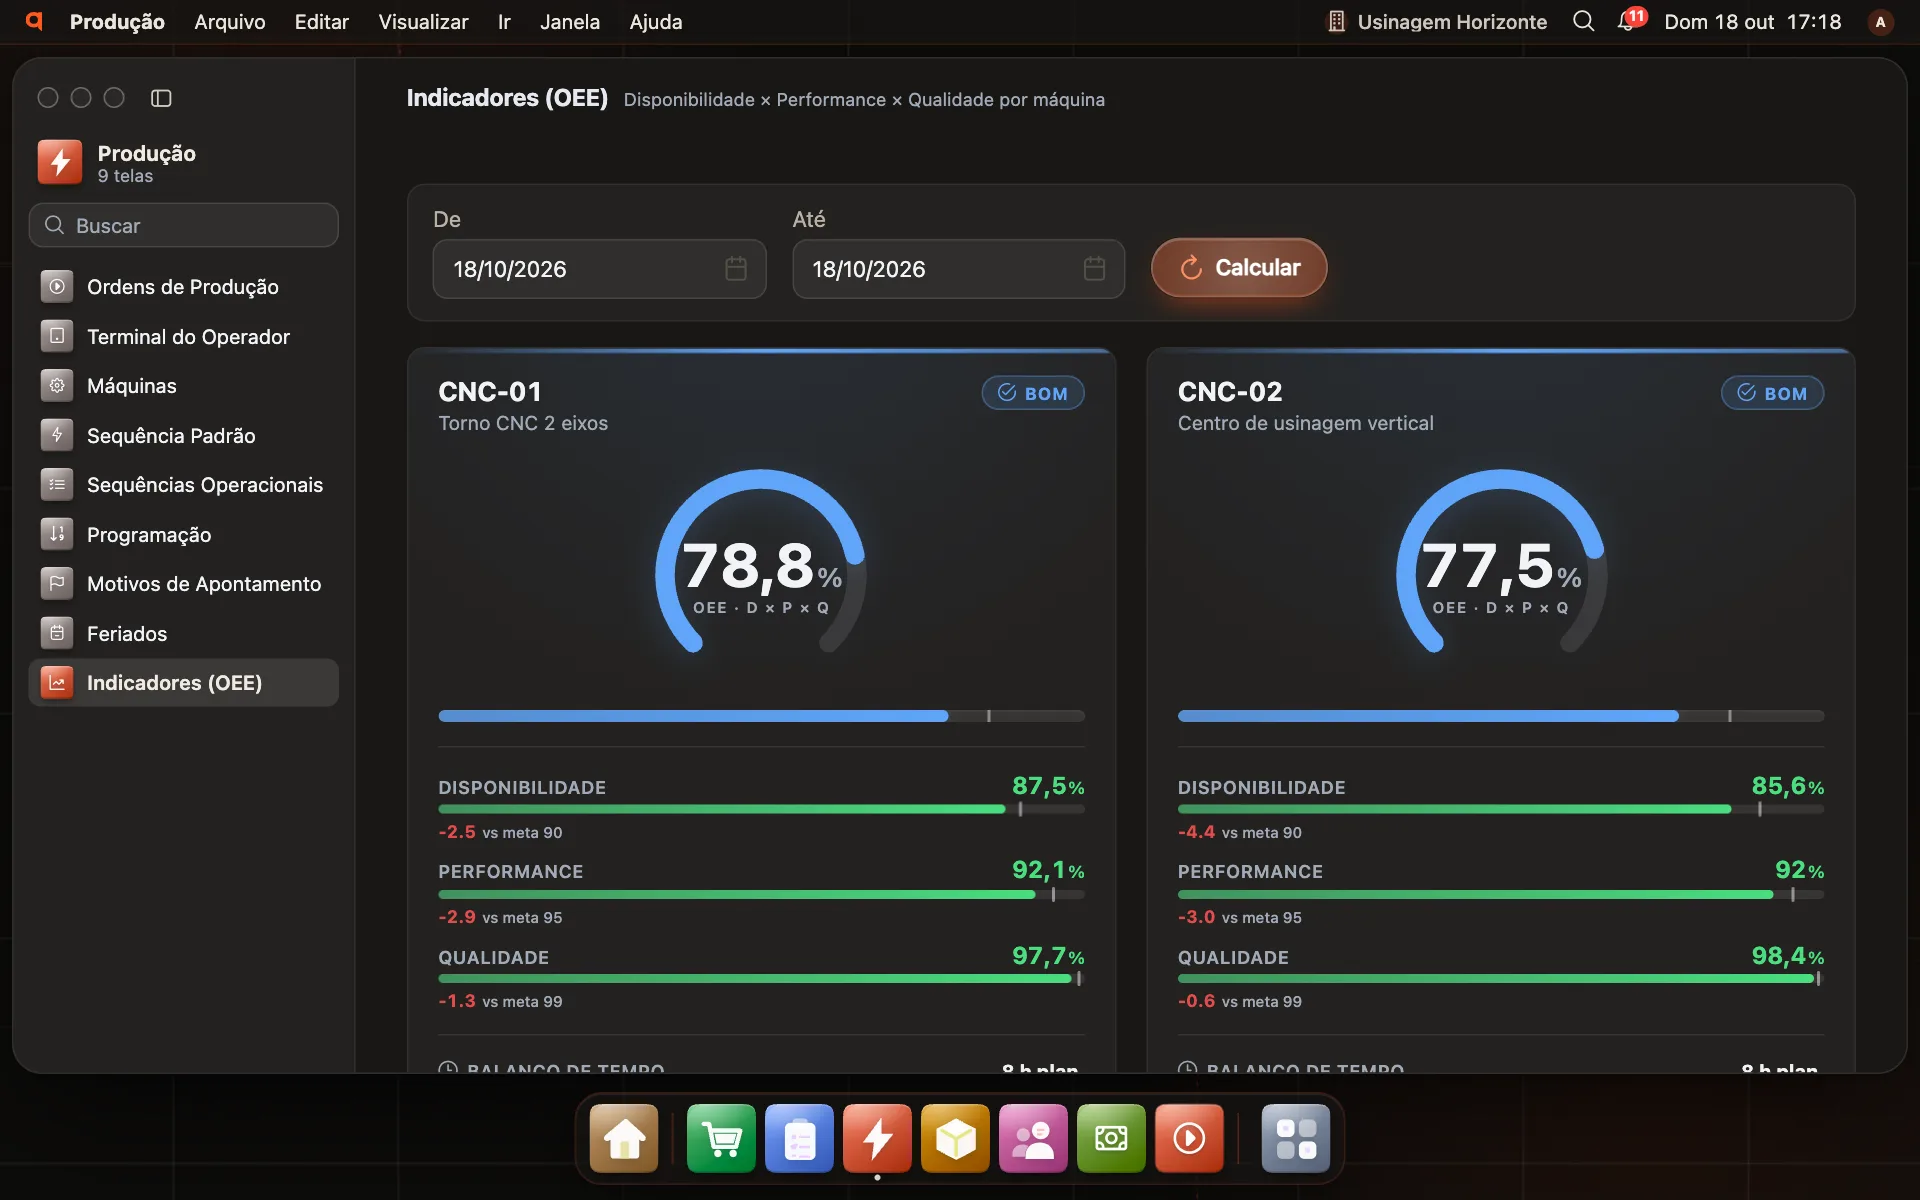Click CNC-02 OEE progress bar
The width and height of the screenshot is (1920, 1200).
[1501, 716]
